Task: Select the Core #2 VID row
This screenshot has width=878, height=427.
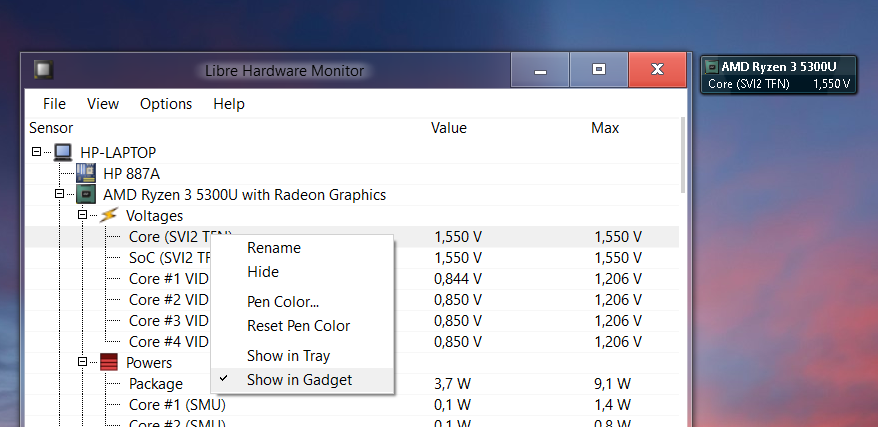Action: coord(352,300)
